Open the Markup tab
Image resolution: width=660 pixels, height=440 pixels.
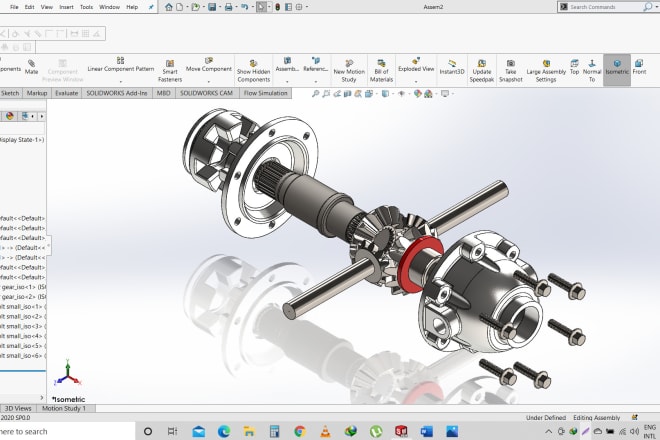click(x=37, y=93)
